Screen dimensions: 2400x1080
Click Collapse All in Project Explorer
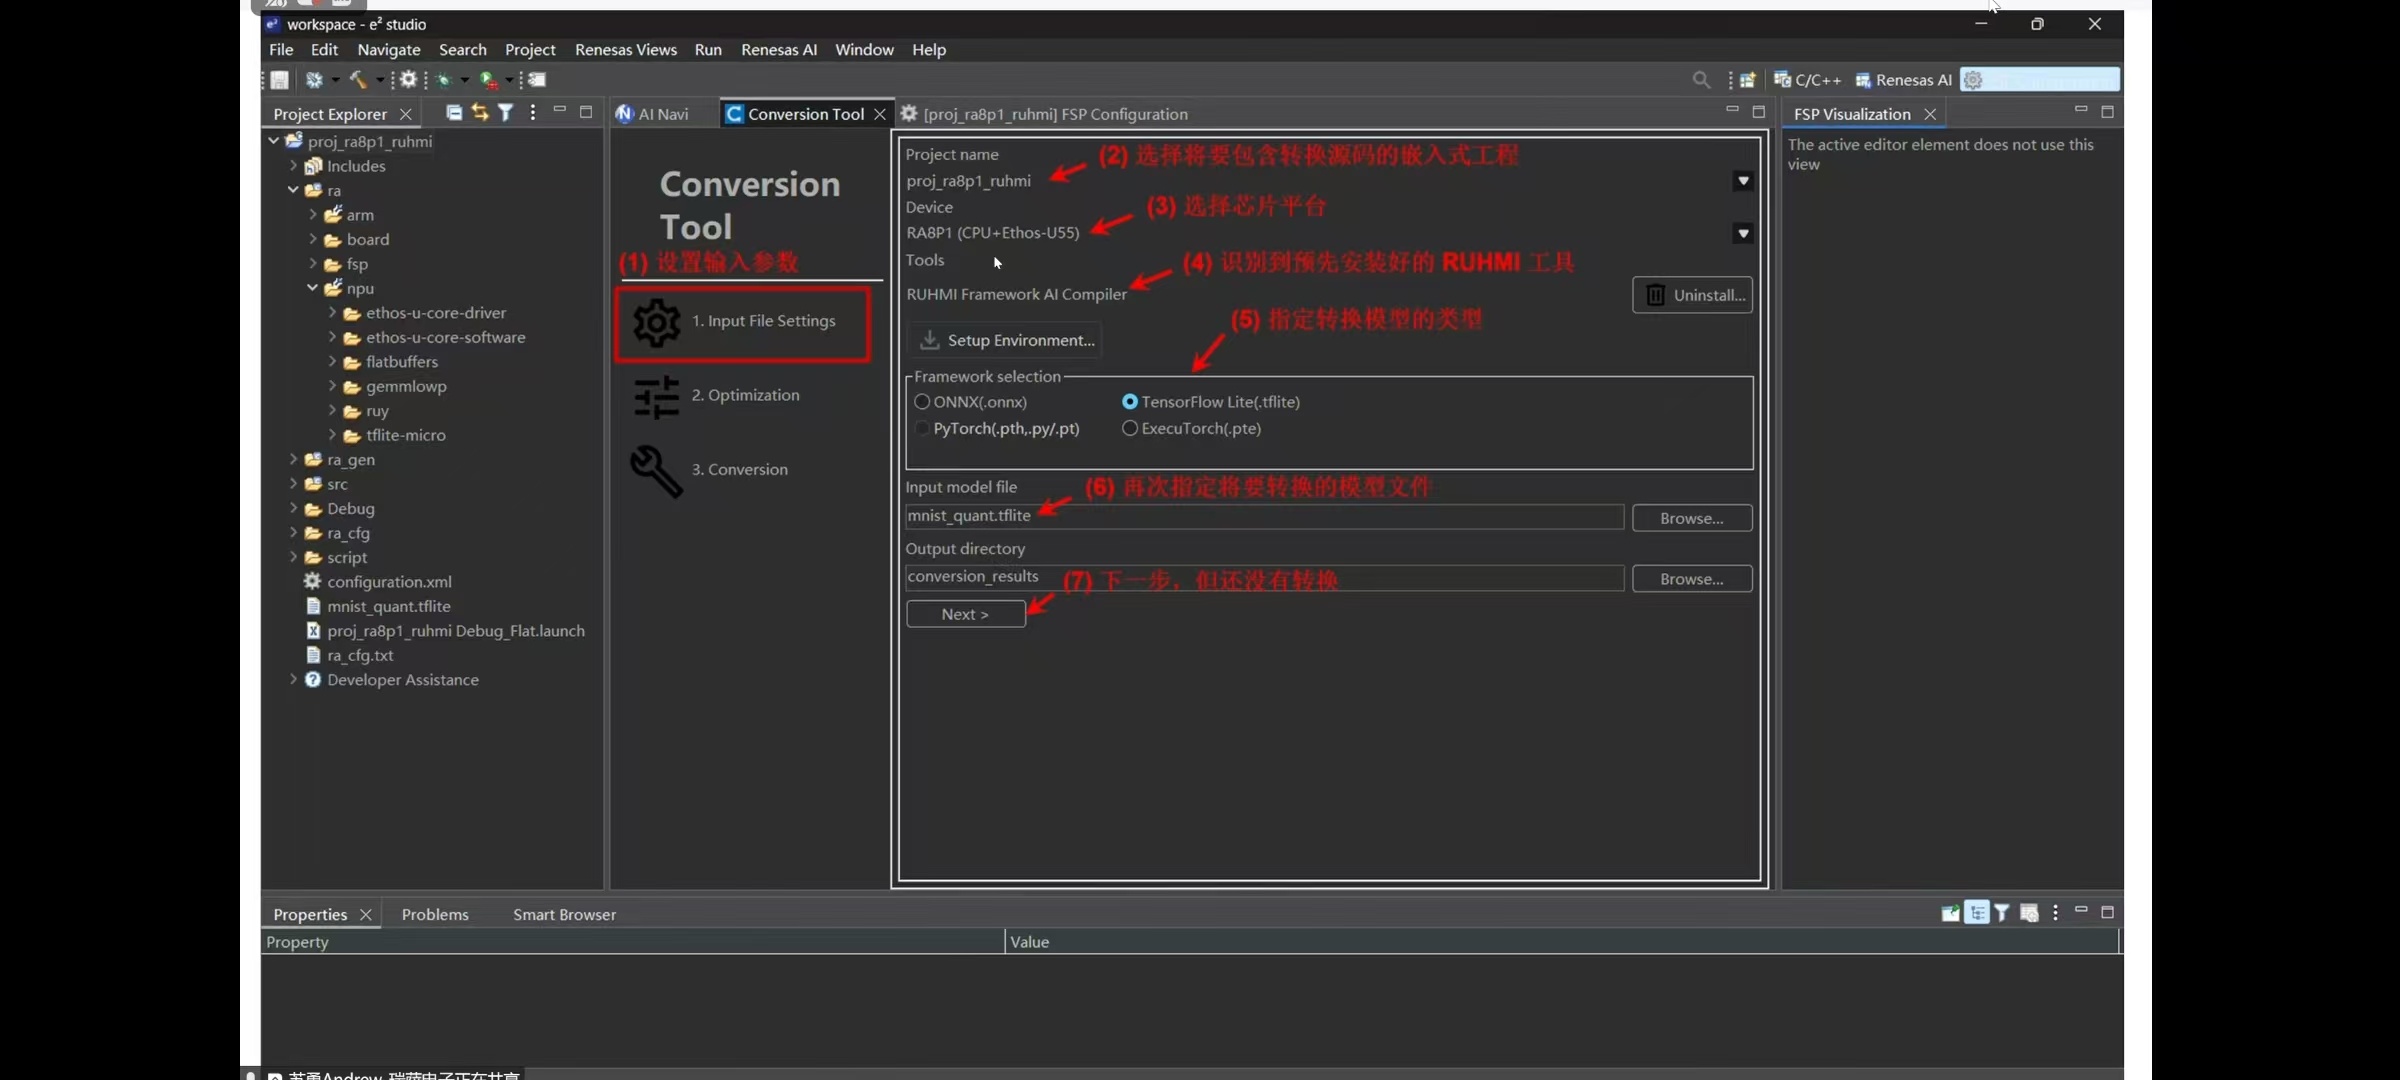454,113
